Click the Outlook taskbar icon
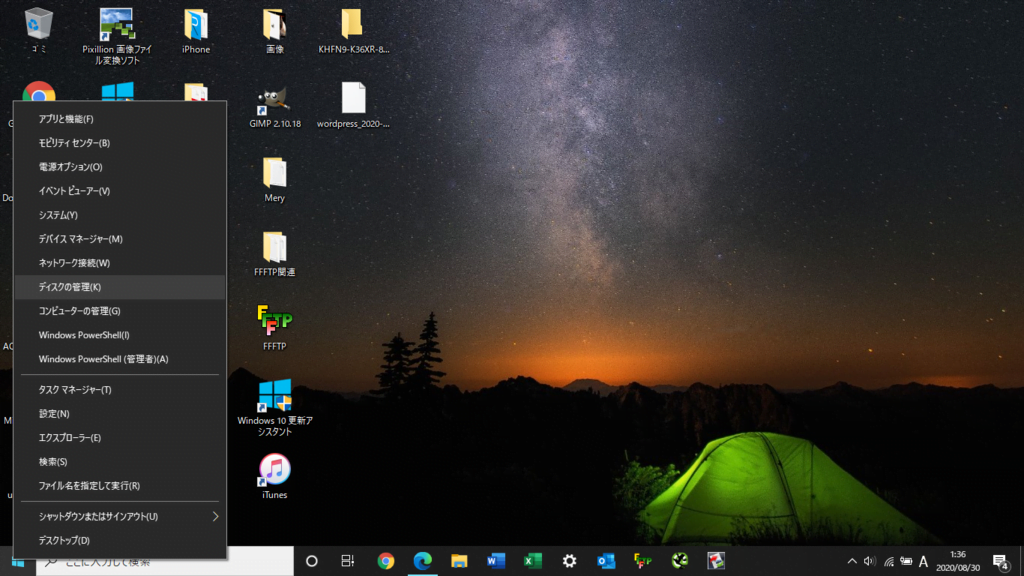Screen dimensions: 1024x576 coord(606,561)
